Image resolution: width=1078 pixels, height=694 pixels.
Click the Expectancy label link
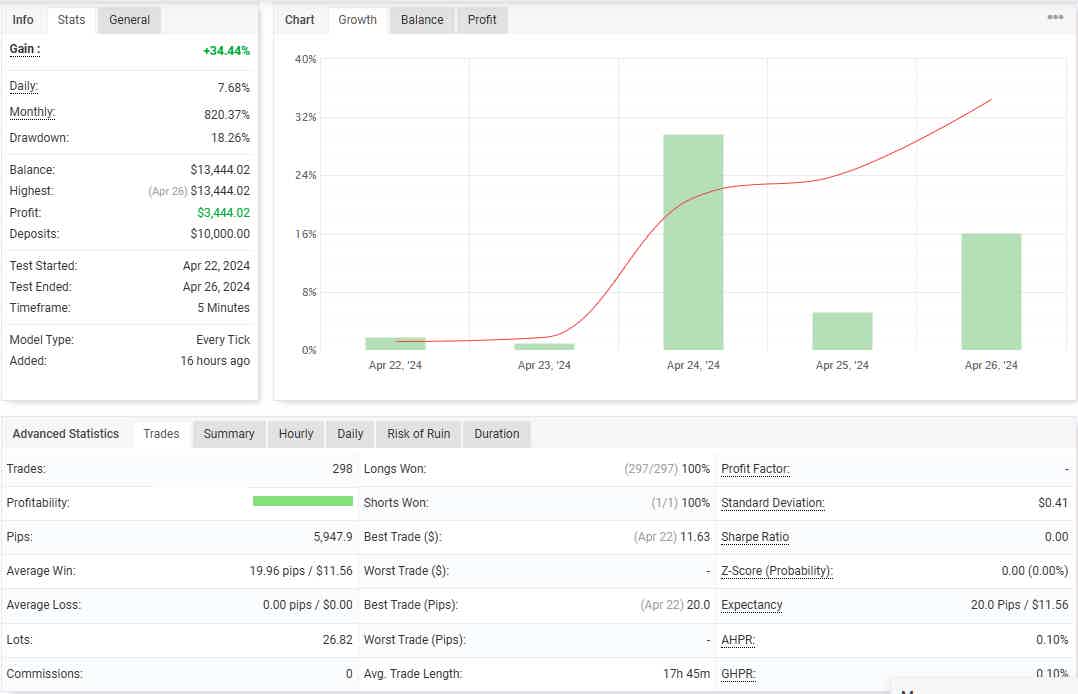click(x=752, y=605)
